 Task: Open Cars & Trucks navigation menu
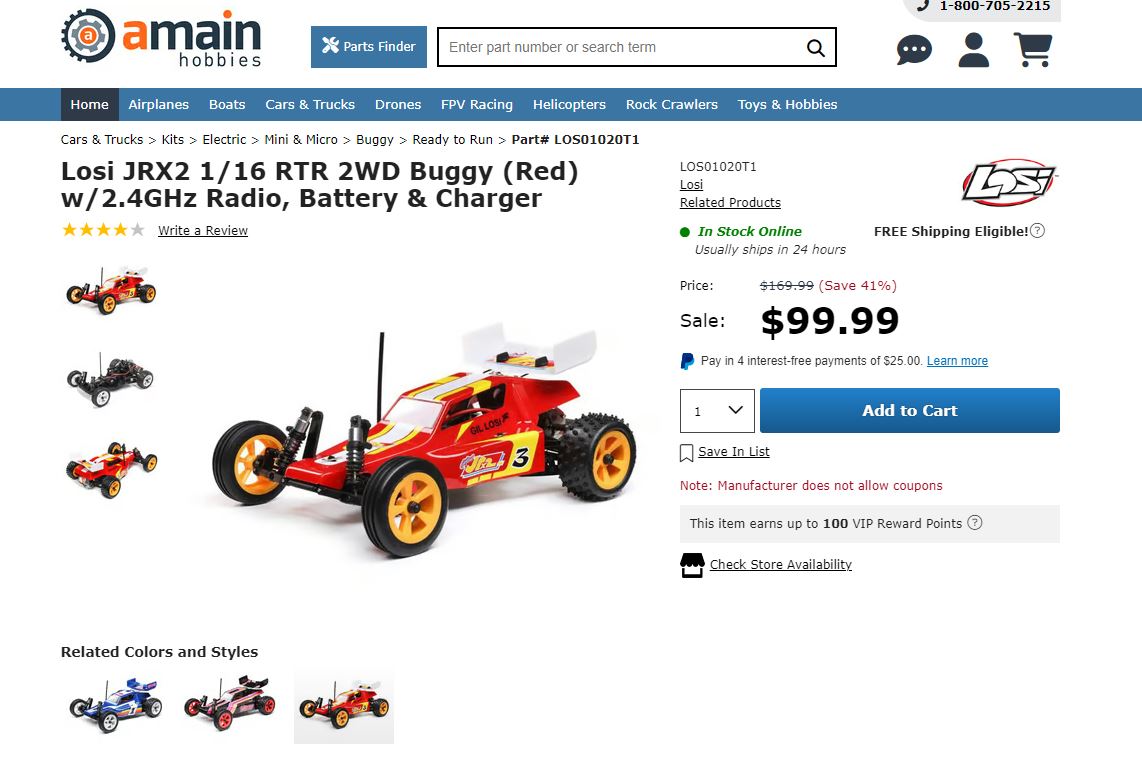(x=310, y=104)
